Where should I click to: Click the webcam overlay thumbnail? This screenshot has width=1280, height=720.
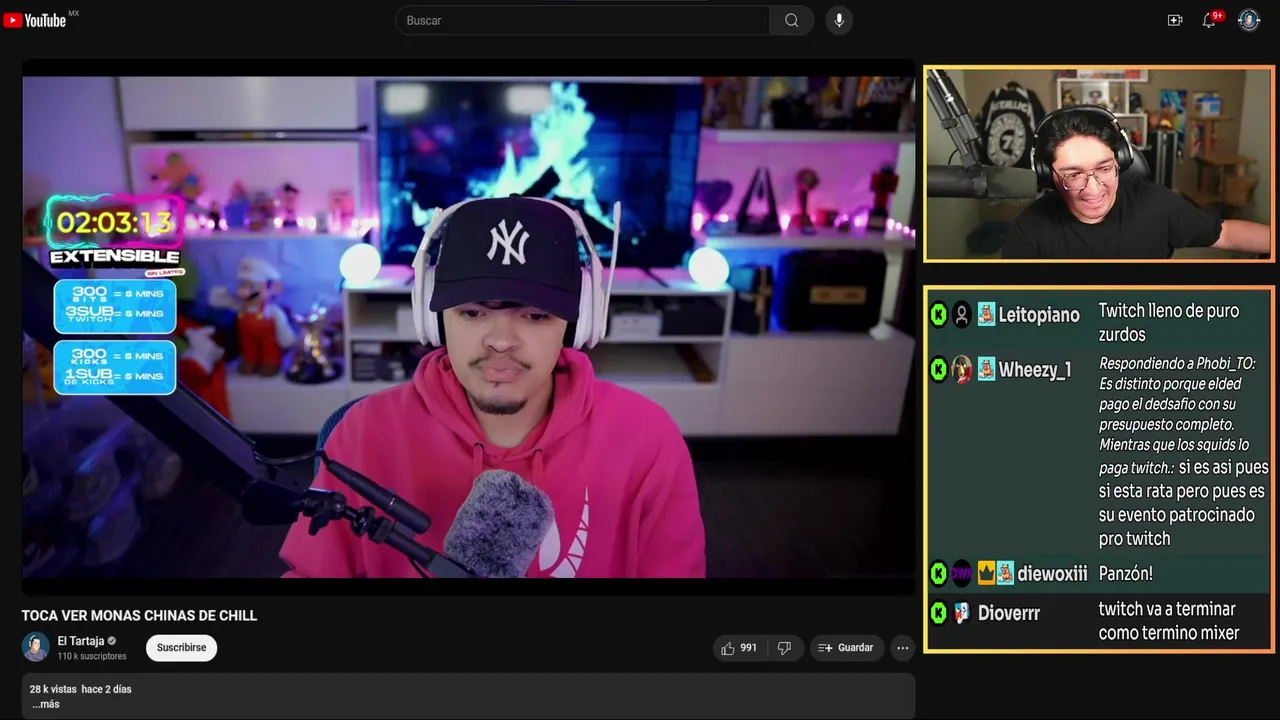point(1099,164)
